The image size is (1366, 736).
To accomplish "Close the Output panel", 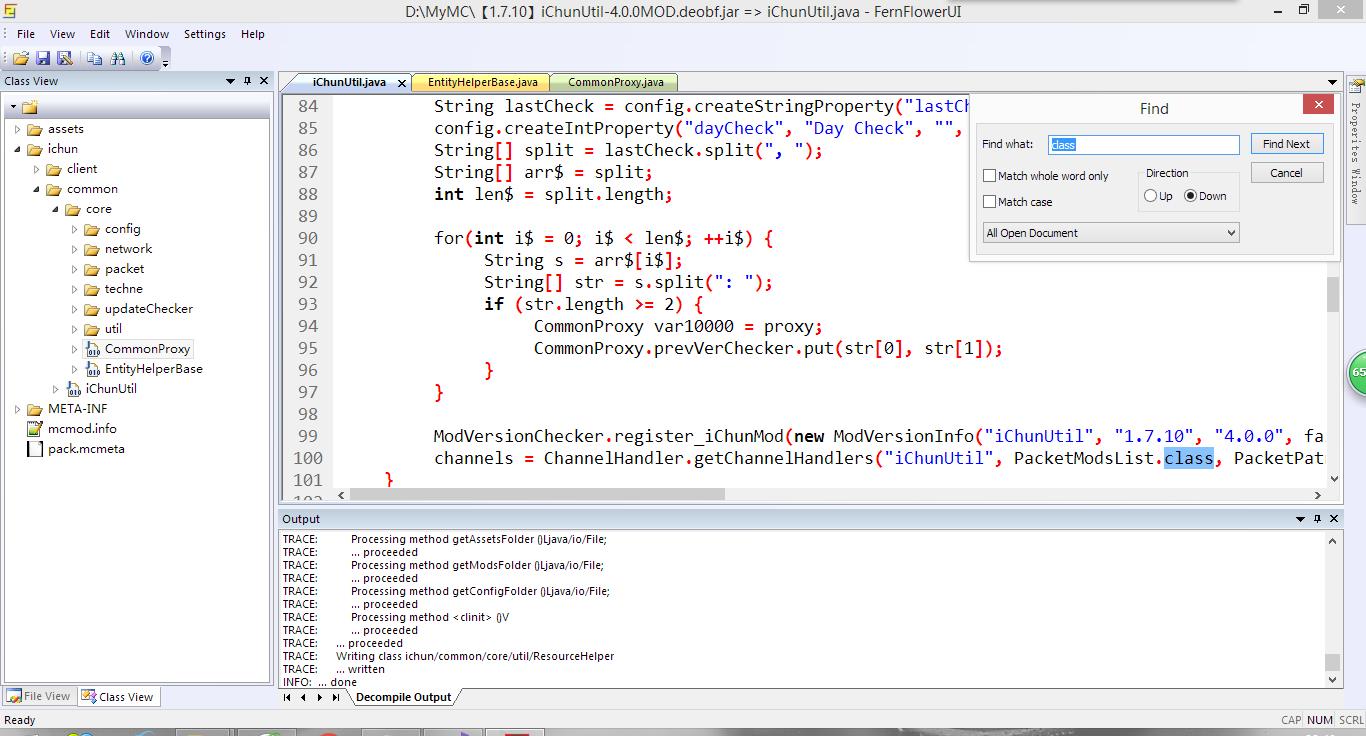I will [1334, 519].
